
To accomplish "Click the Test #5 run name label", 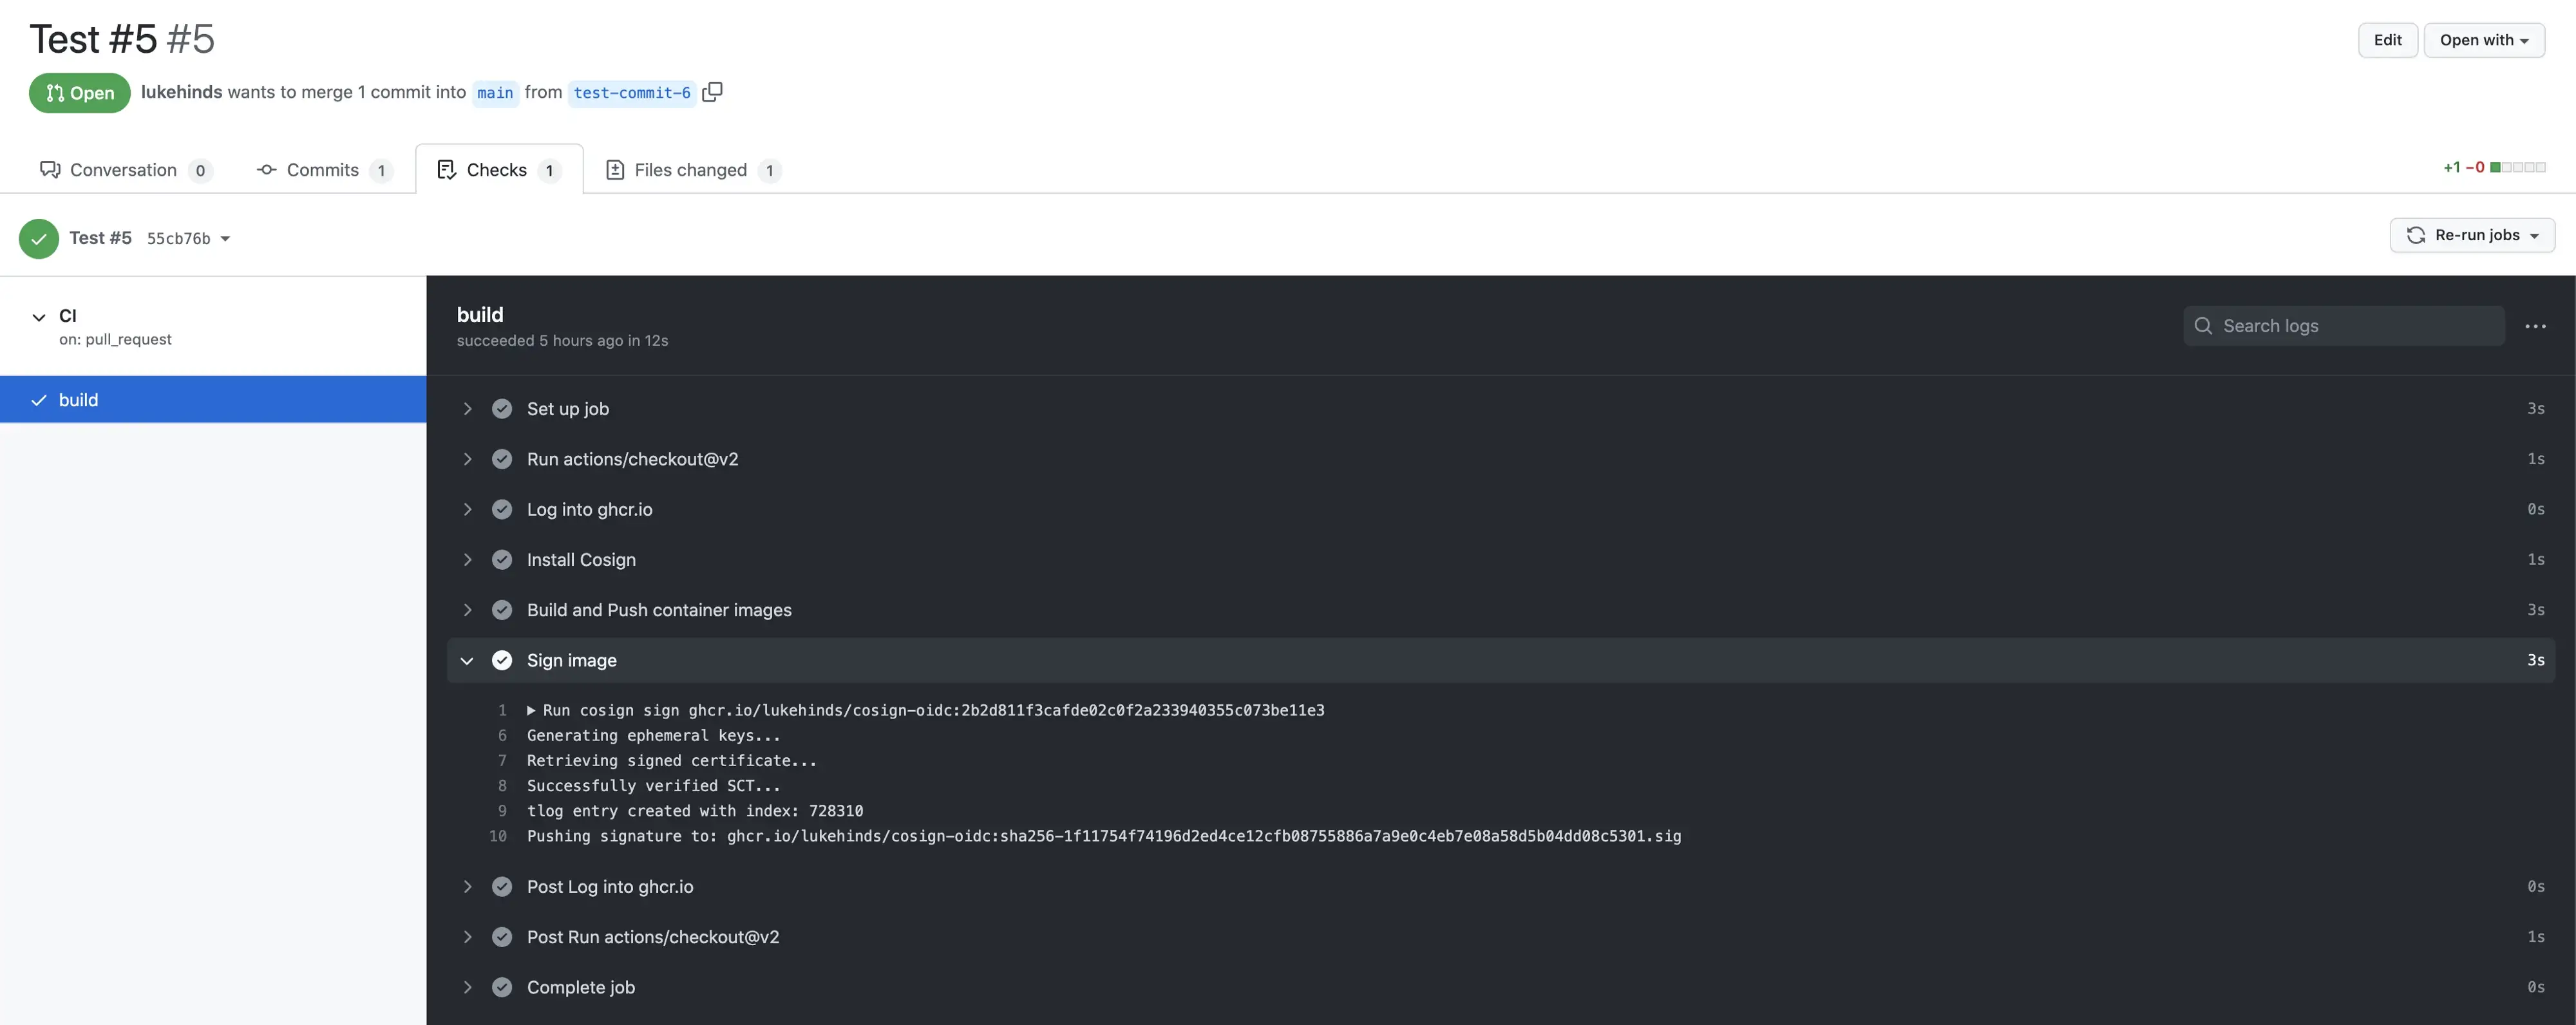I will [x=100, y=238].
